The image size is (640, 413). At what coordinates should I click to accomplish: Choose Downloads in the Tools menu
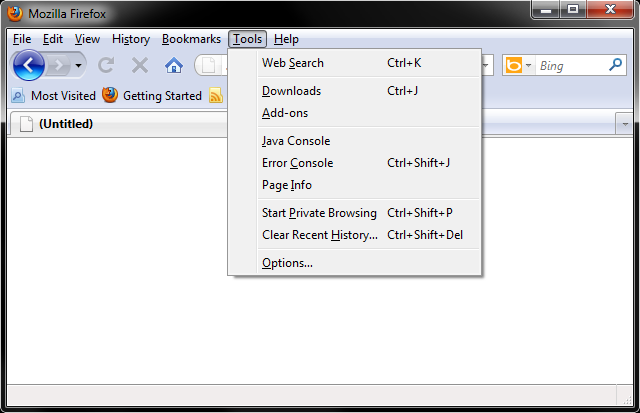[354, 91]
